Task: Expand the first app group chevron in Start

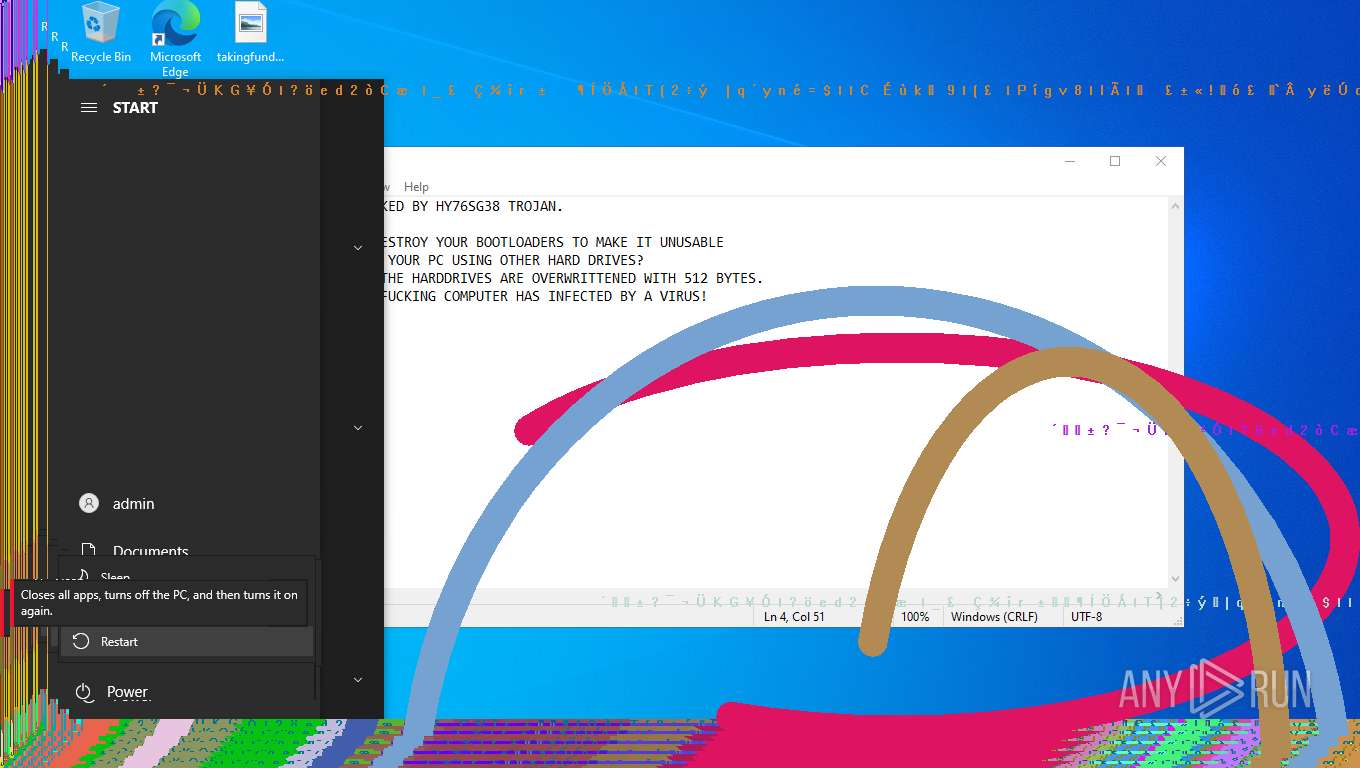Action: [358, 248]
